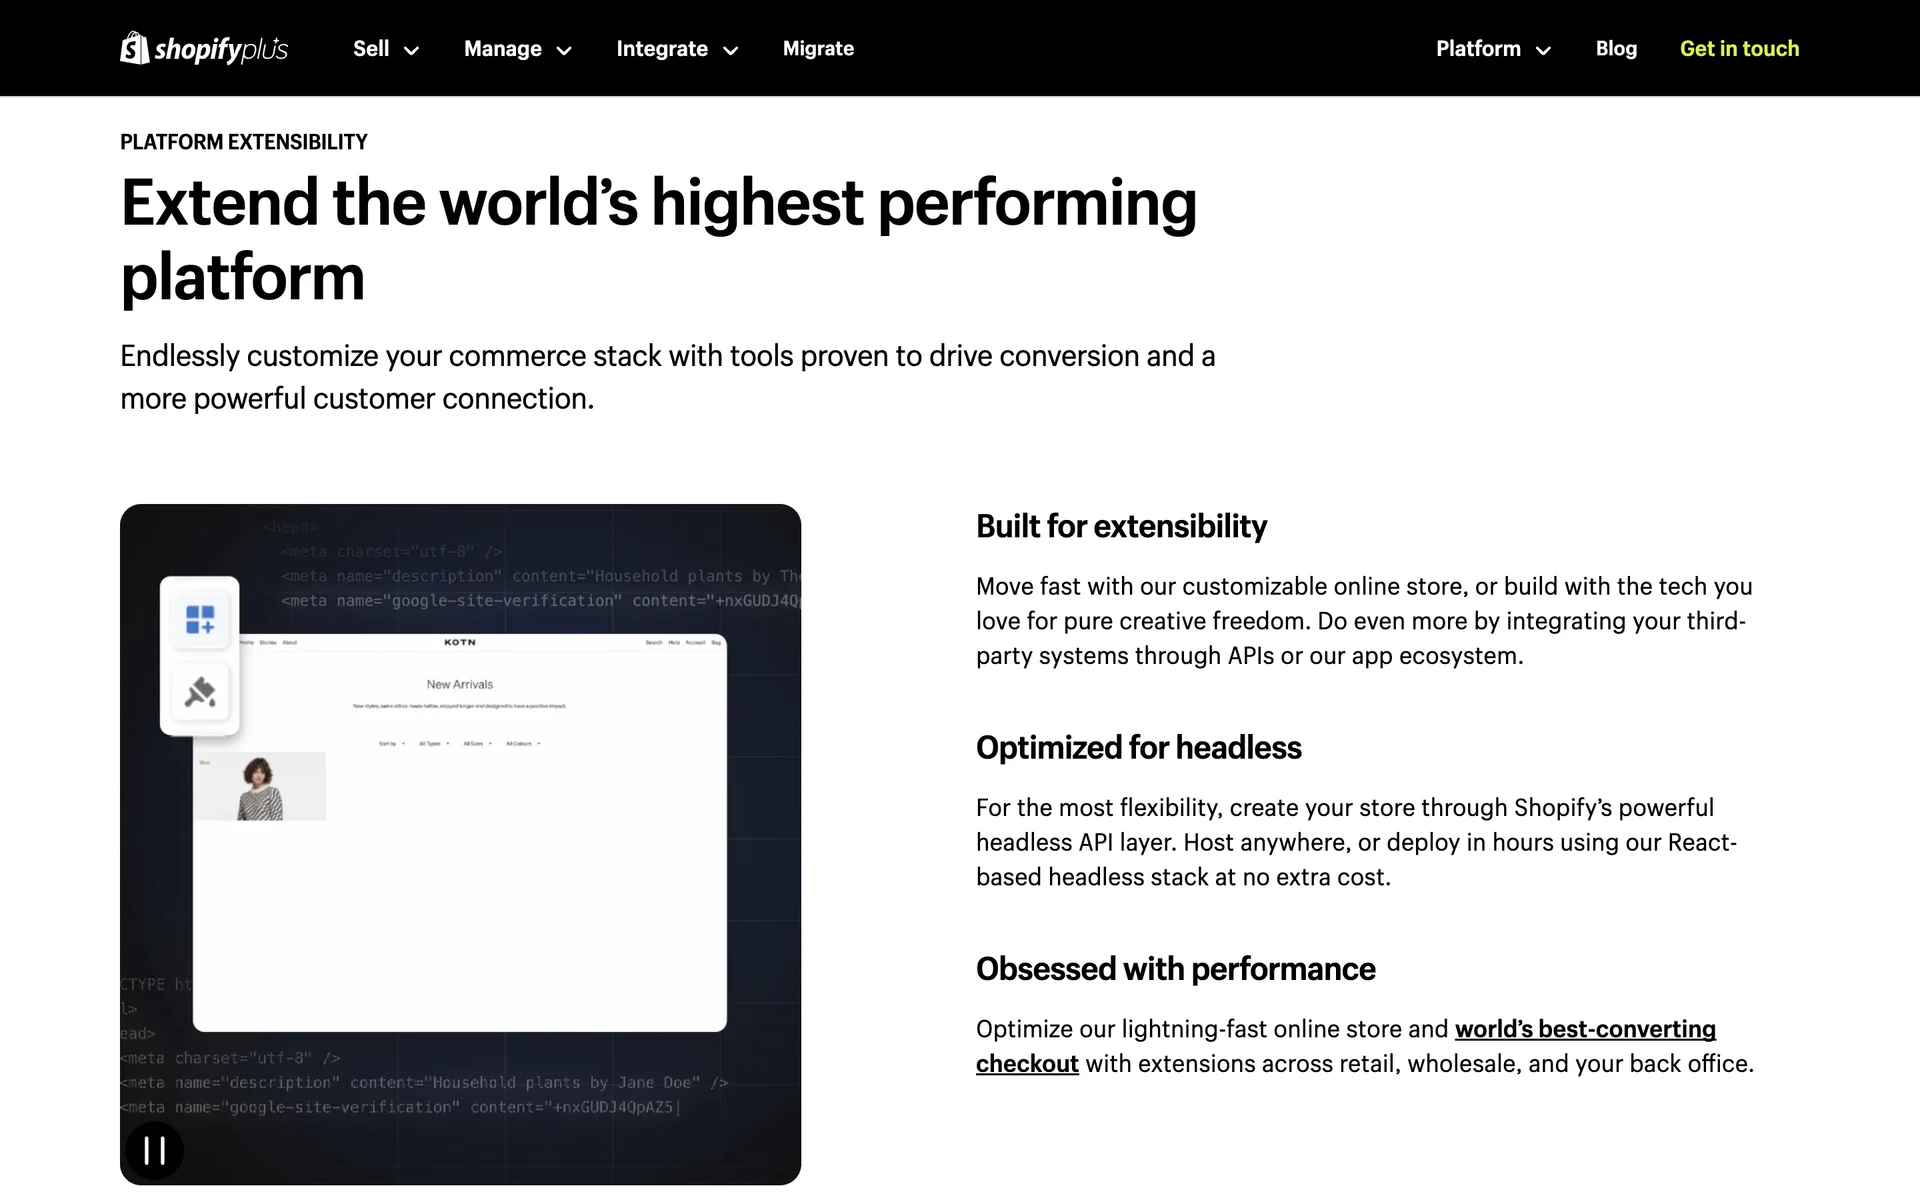Go to the Blog page
Viewport: 1920px width, 1200px height.
coord(1616,48)
